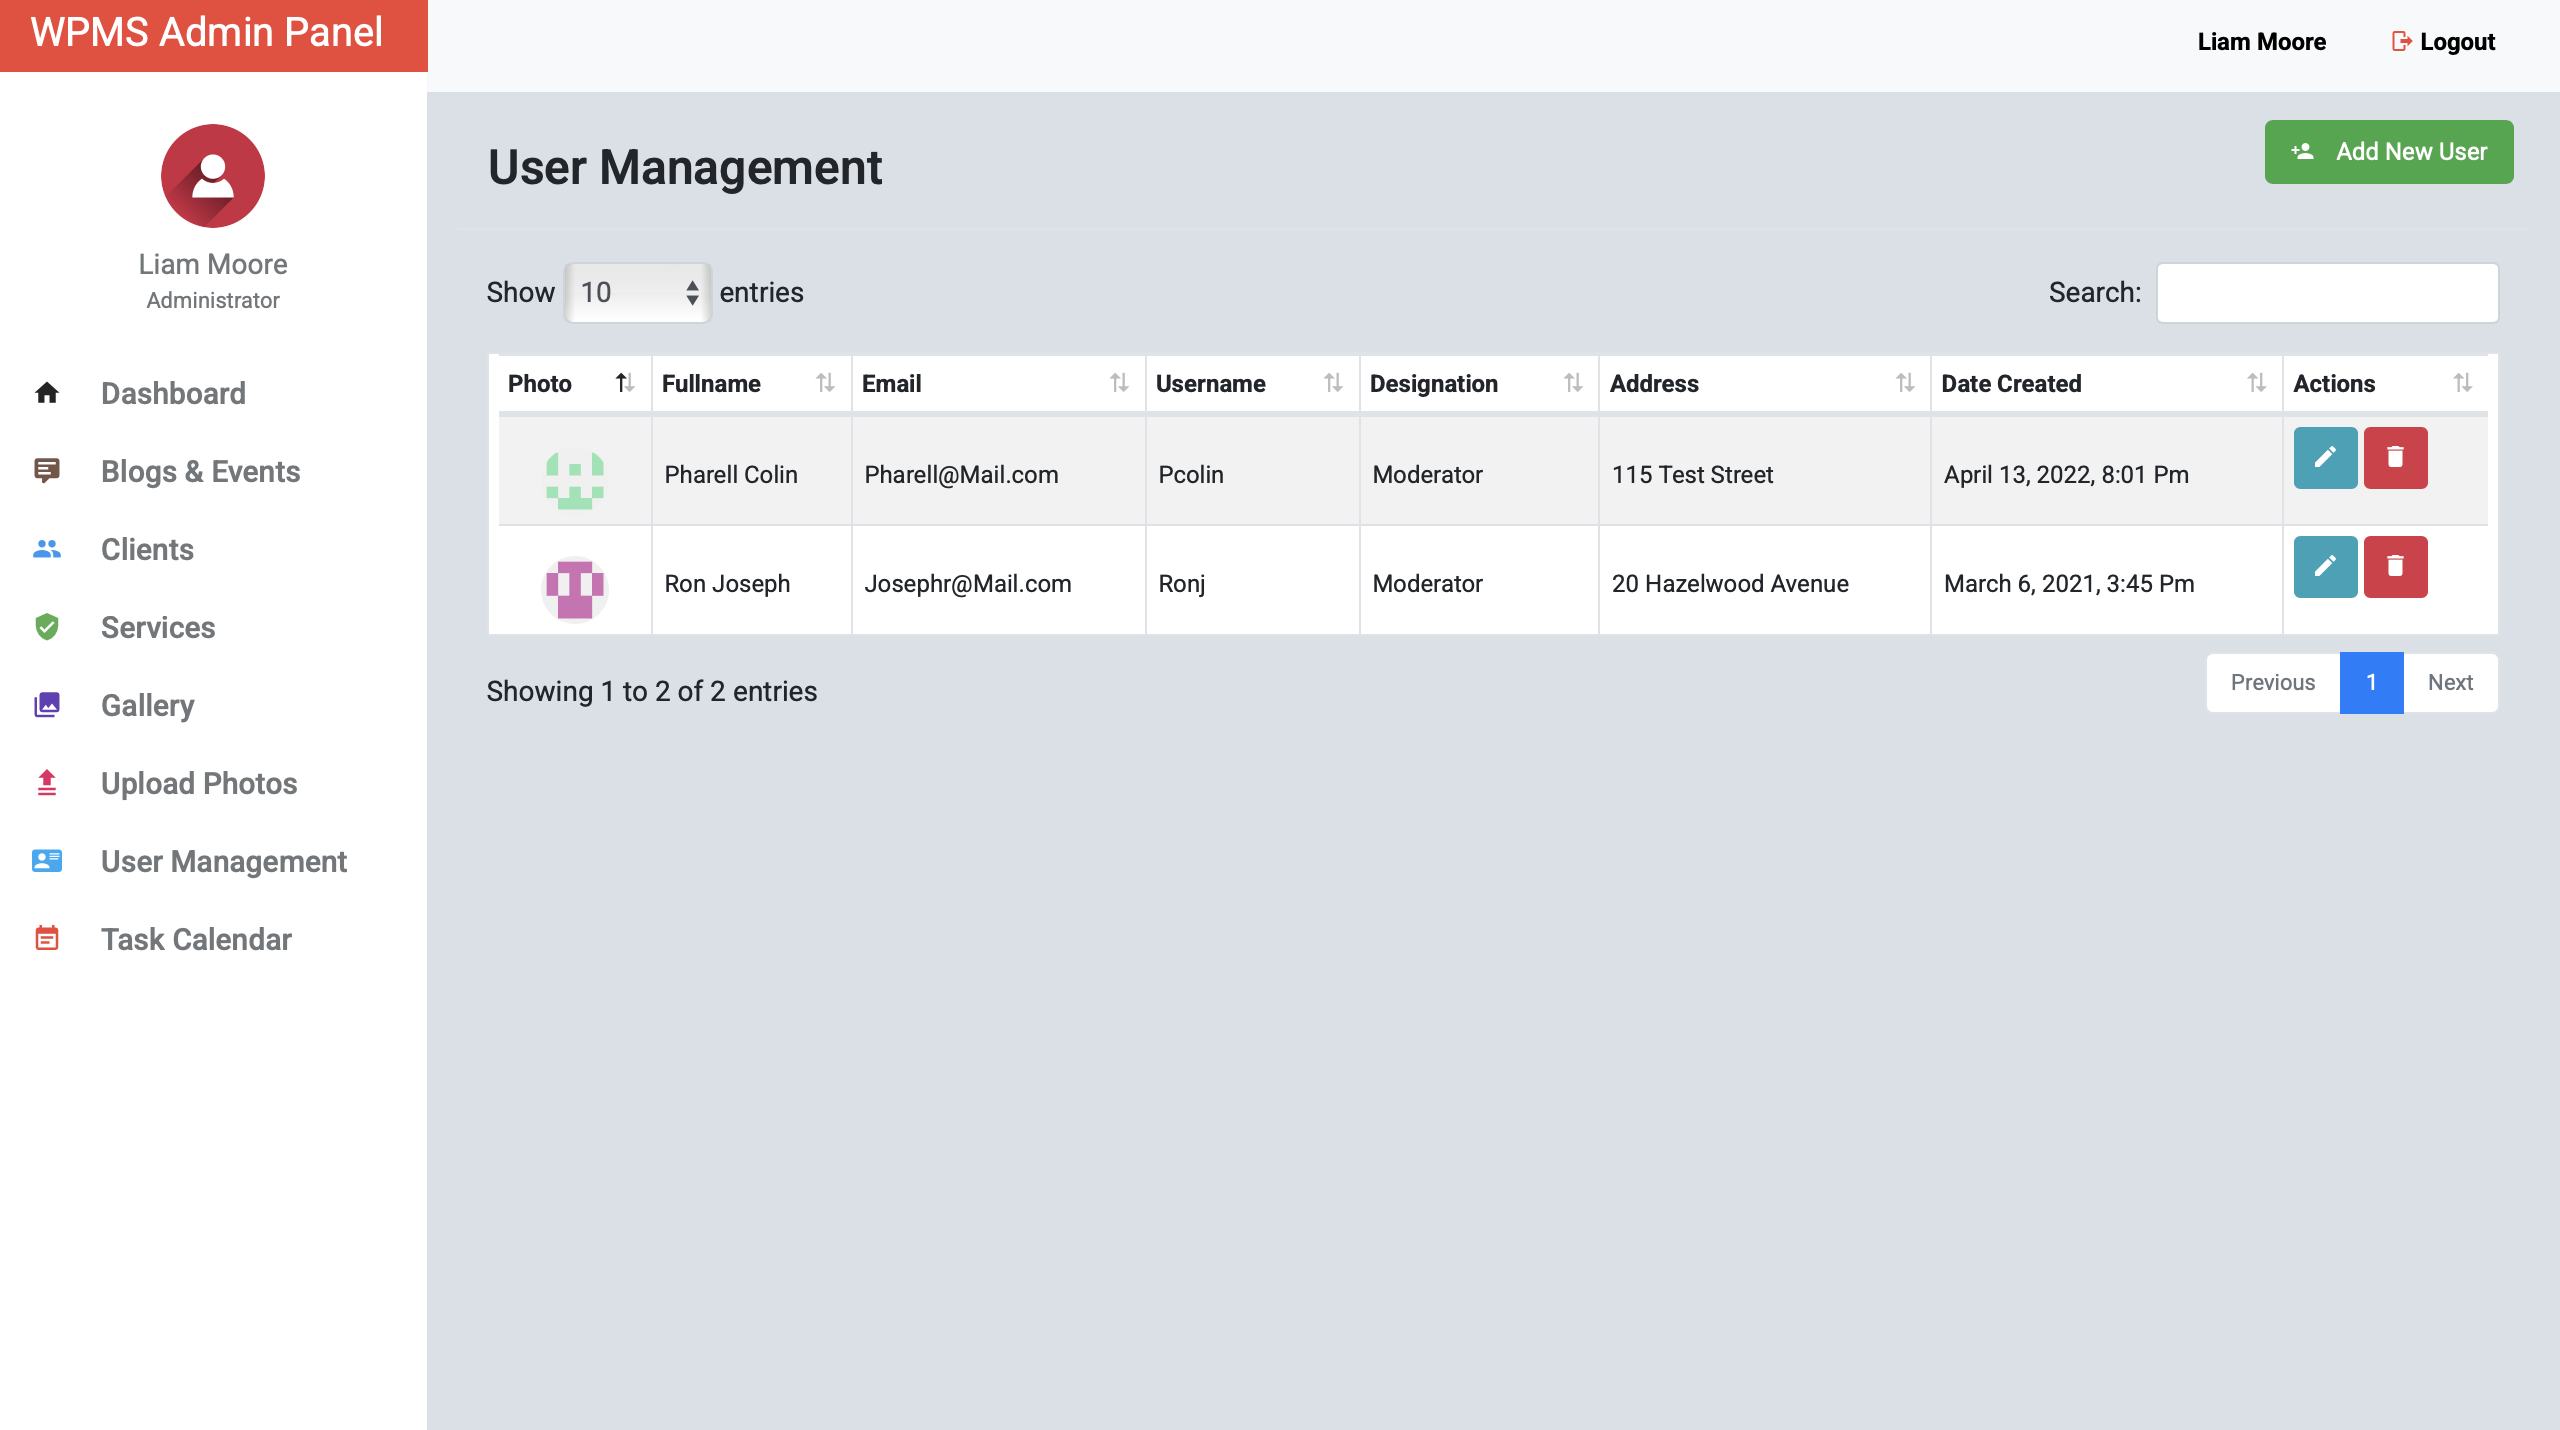Click Moderator designation in Ron Joseph row
Image resolution: width=2560 pixels, height=1430 pixels.
coord(1427,584)
